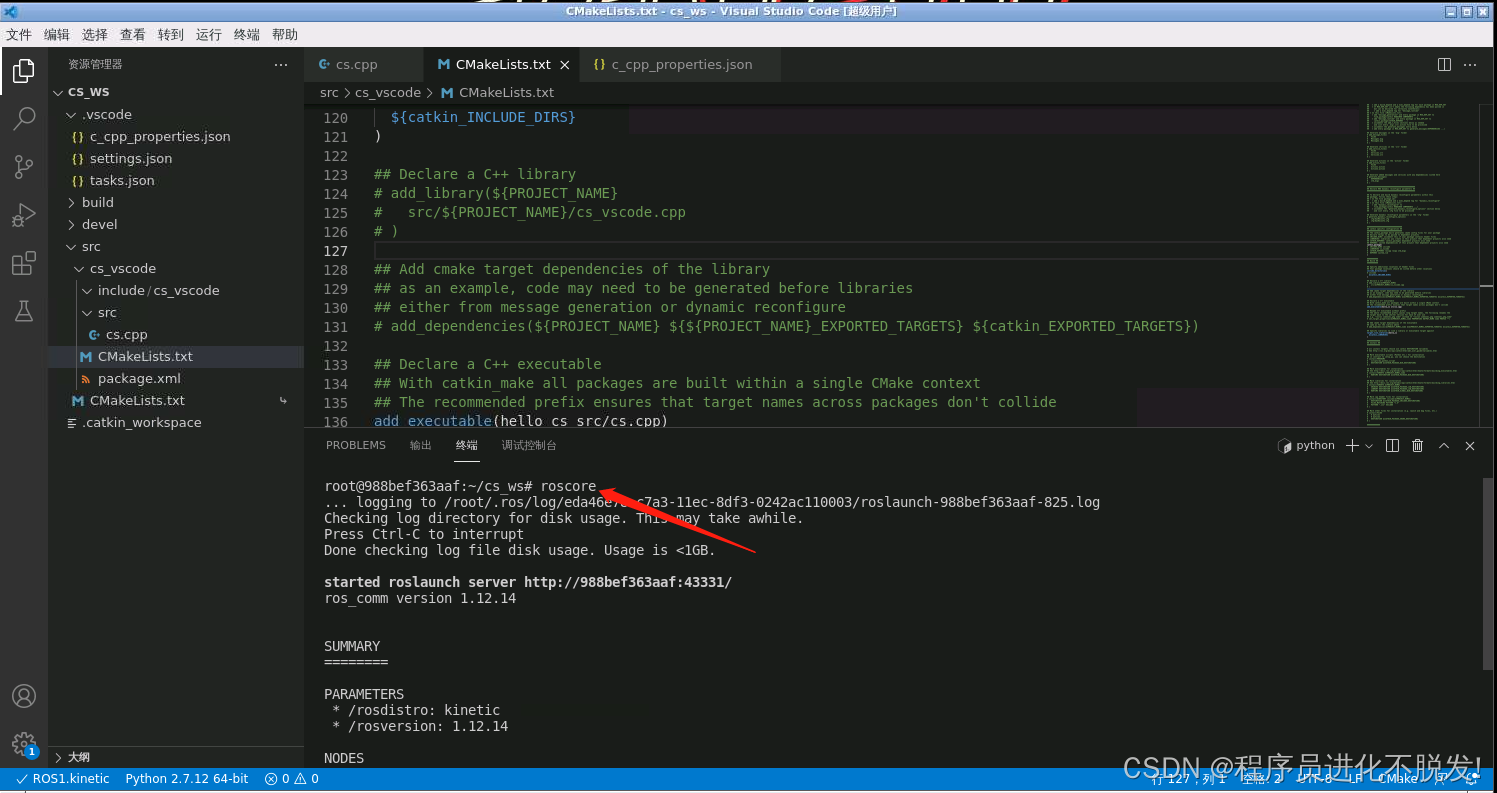Kill the terminal with trash icon
1497x793 pixels.
click(x=1417, y=446)
